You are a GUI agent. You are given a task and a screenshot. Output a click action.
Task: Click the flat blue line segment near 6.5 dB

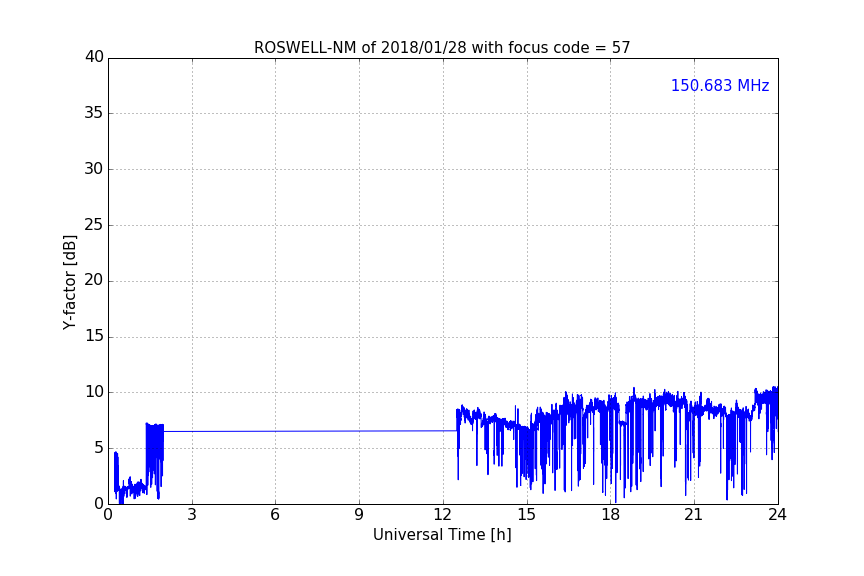tap(310, 431)
